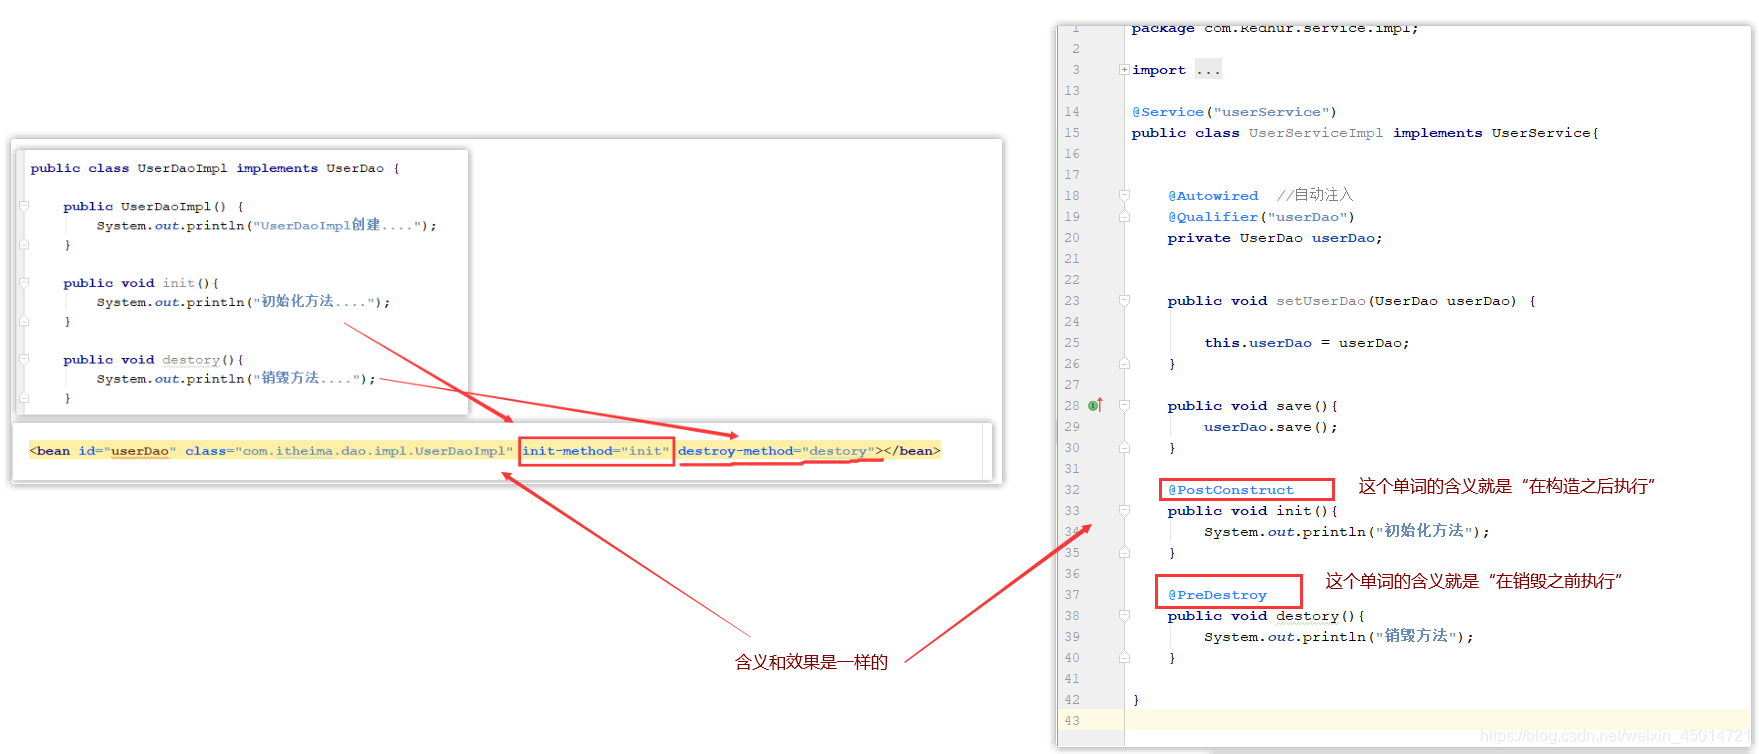1759x754 pixels.
Task: Collapse the save() method at line 28
Action: click(x=1124, y=406)
